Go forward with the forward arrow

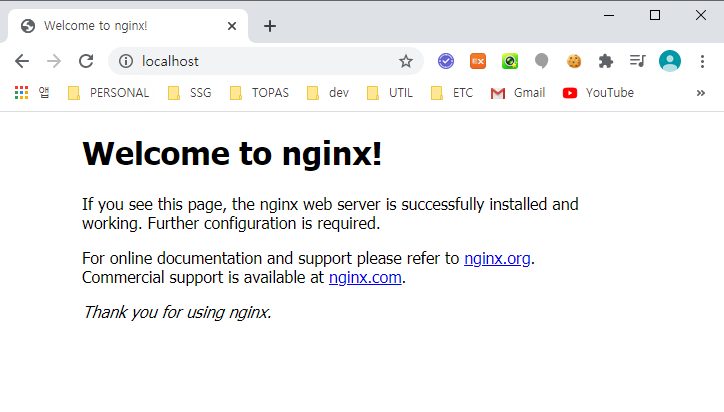[x=54, y=61]
